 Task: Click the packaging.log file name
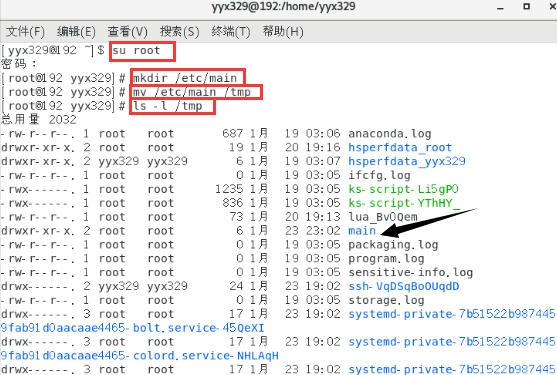point(393,245)
